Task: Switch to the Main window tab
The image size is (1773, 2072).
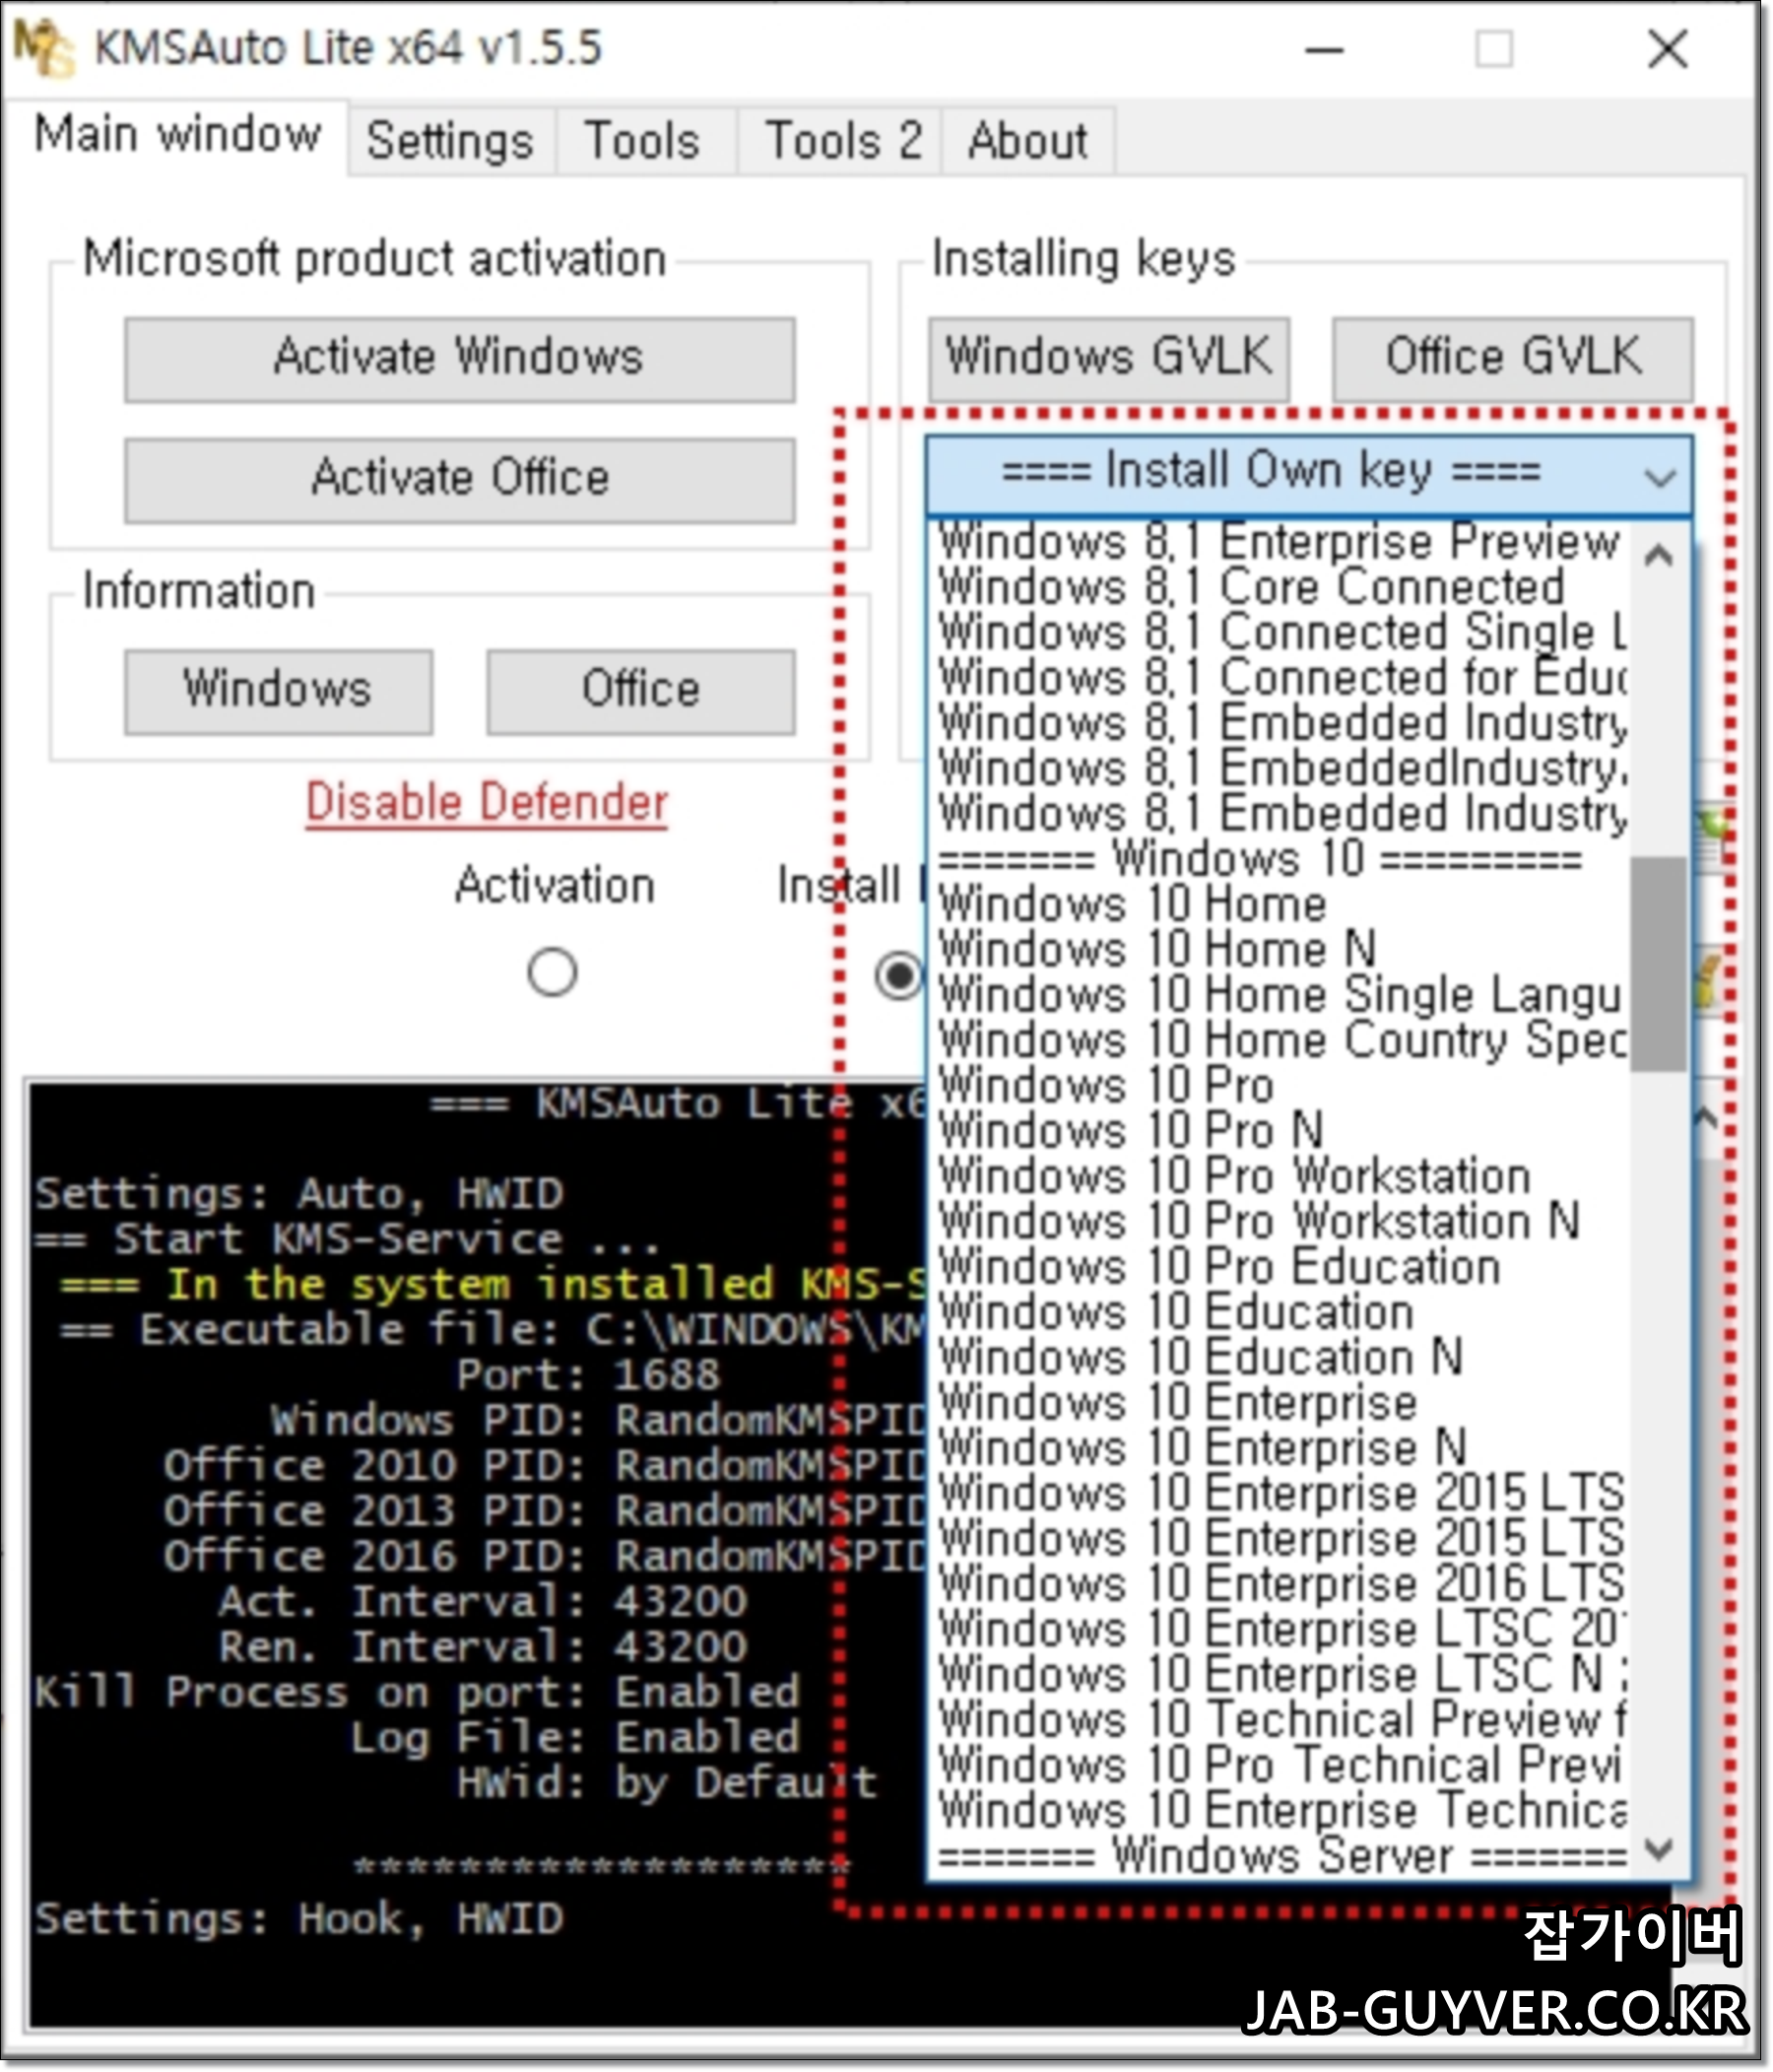Action: coord(177,135)
